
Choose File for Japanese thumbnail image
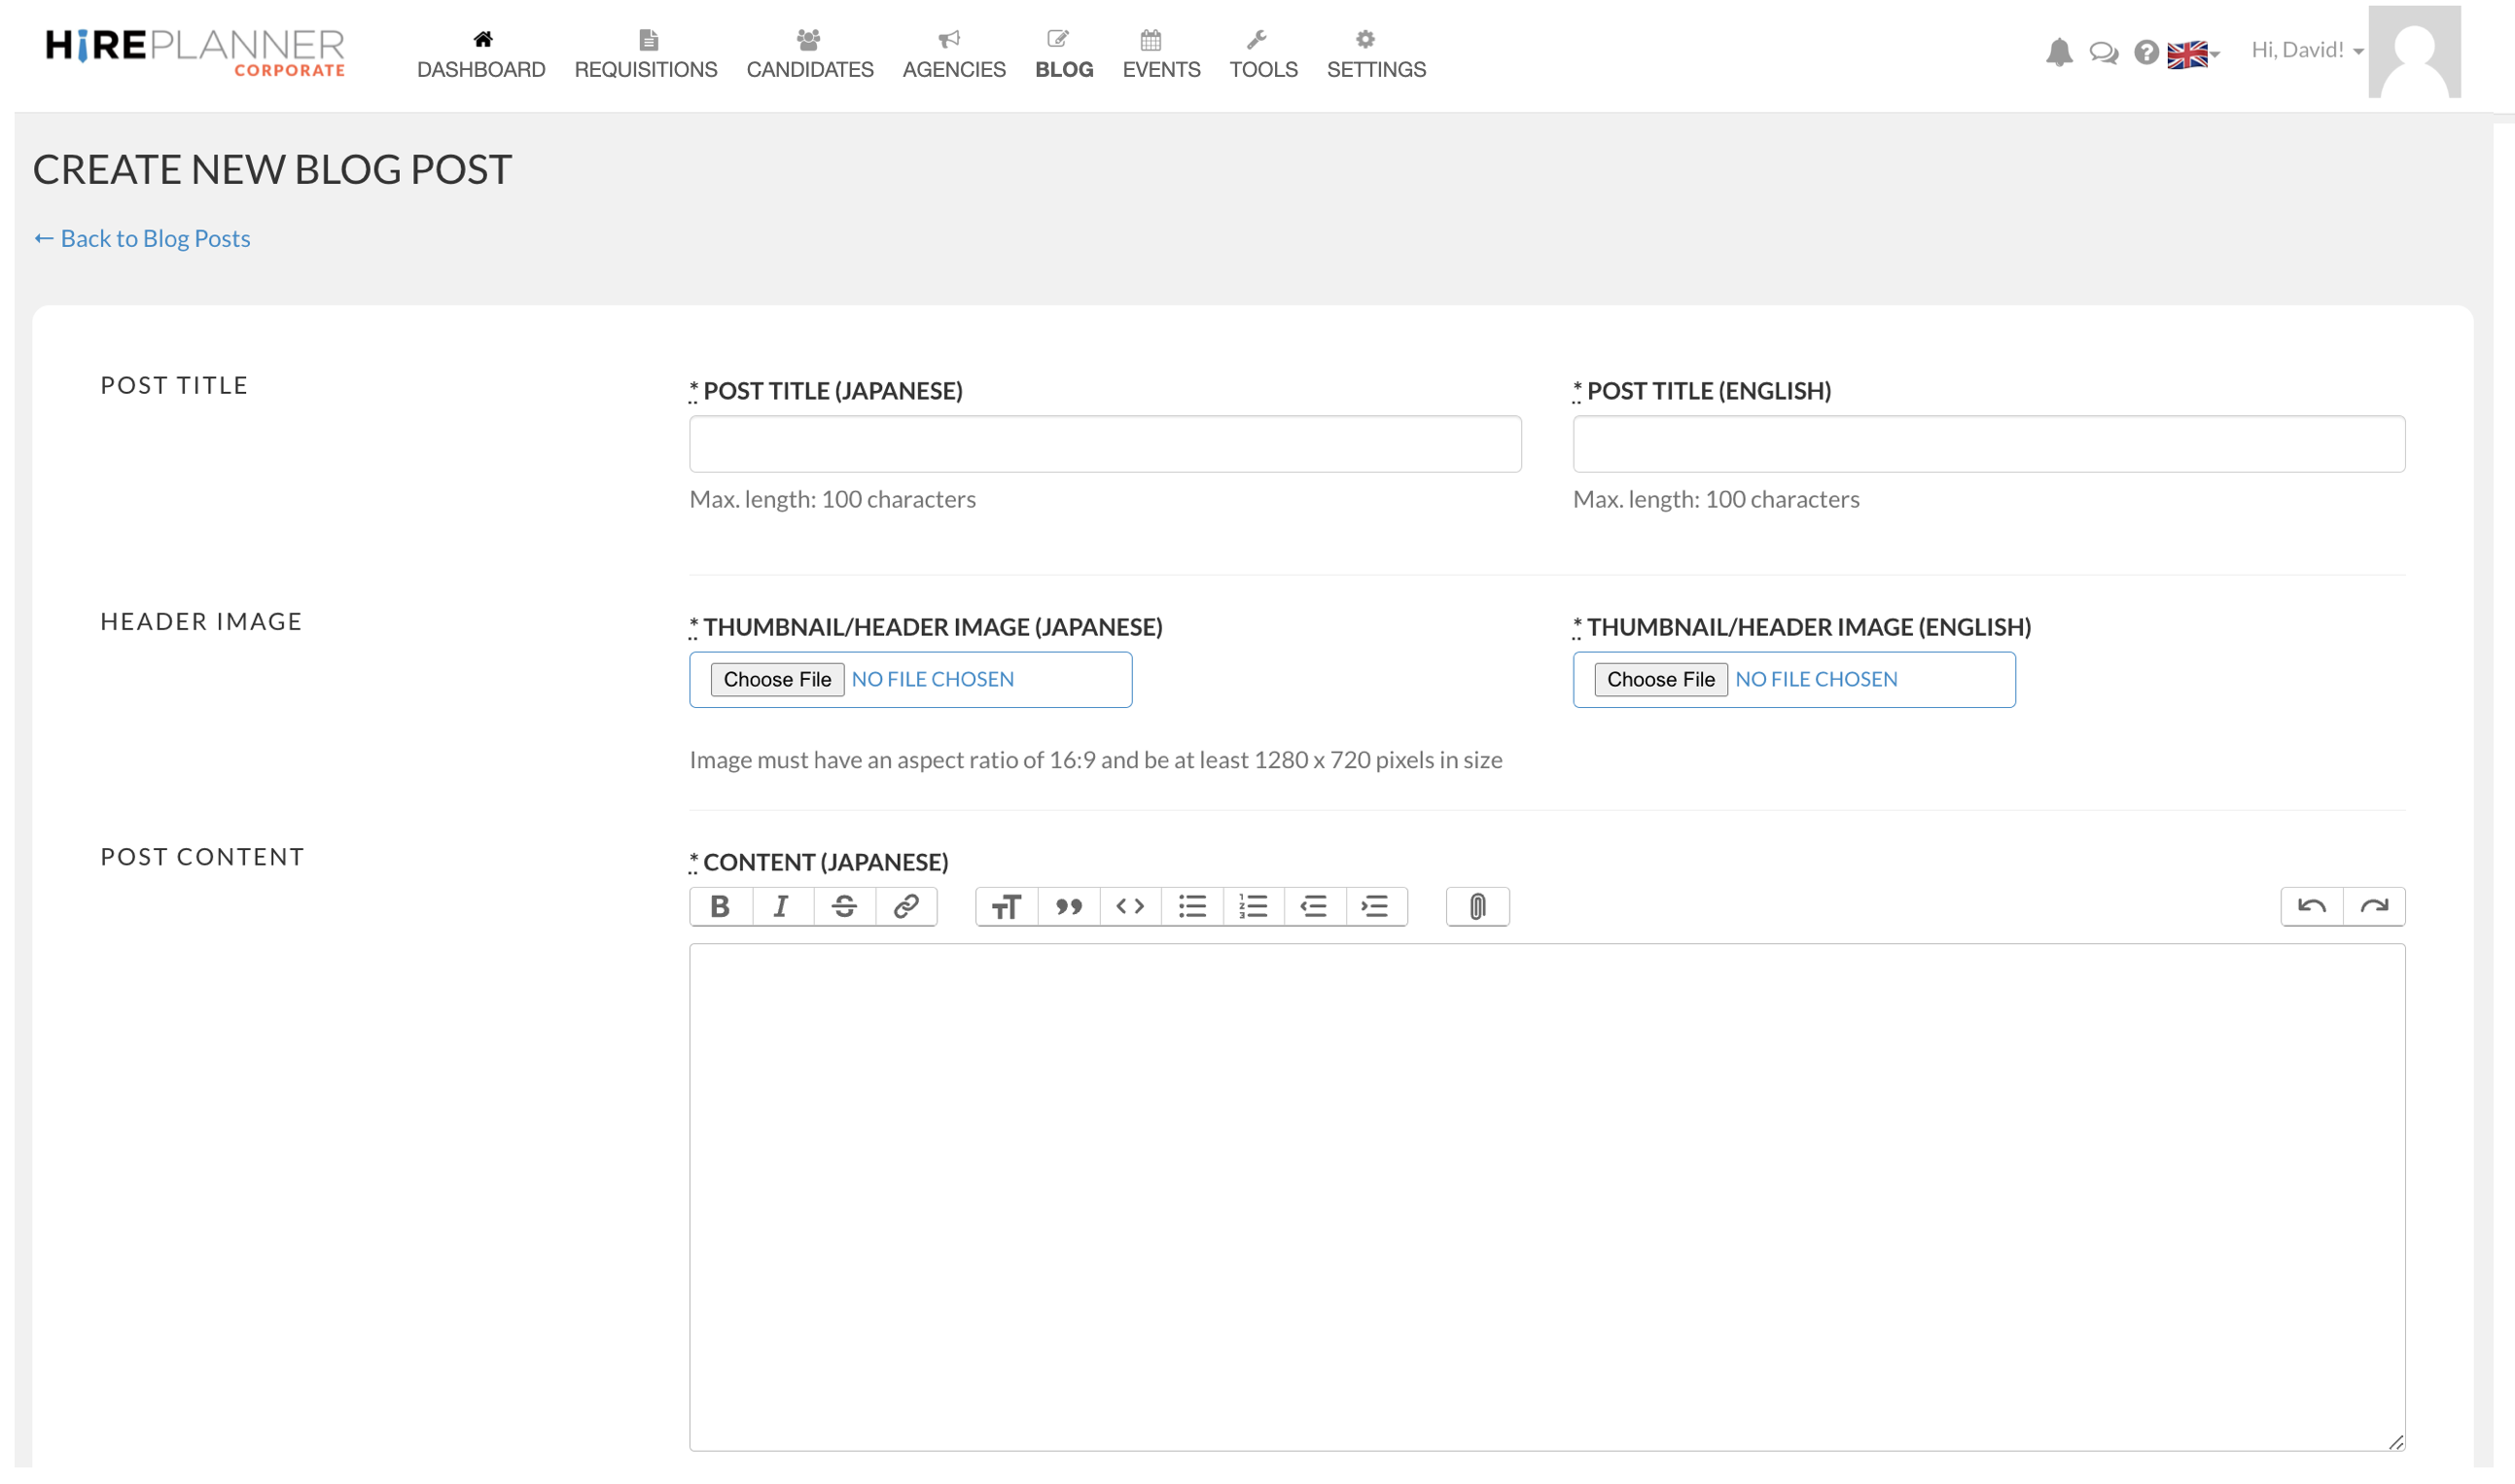click(777, 680)
